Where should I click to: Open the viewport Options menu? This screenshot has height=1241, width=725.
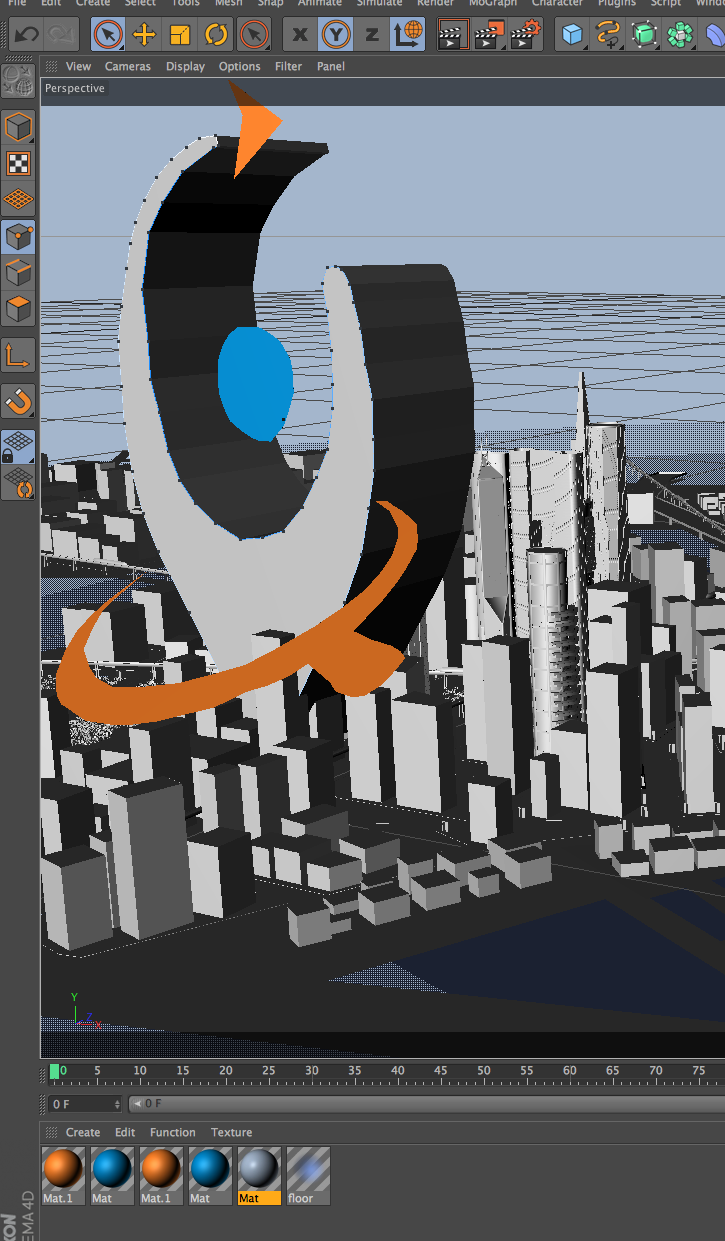(239, 66)
